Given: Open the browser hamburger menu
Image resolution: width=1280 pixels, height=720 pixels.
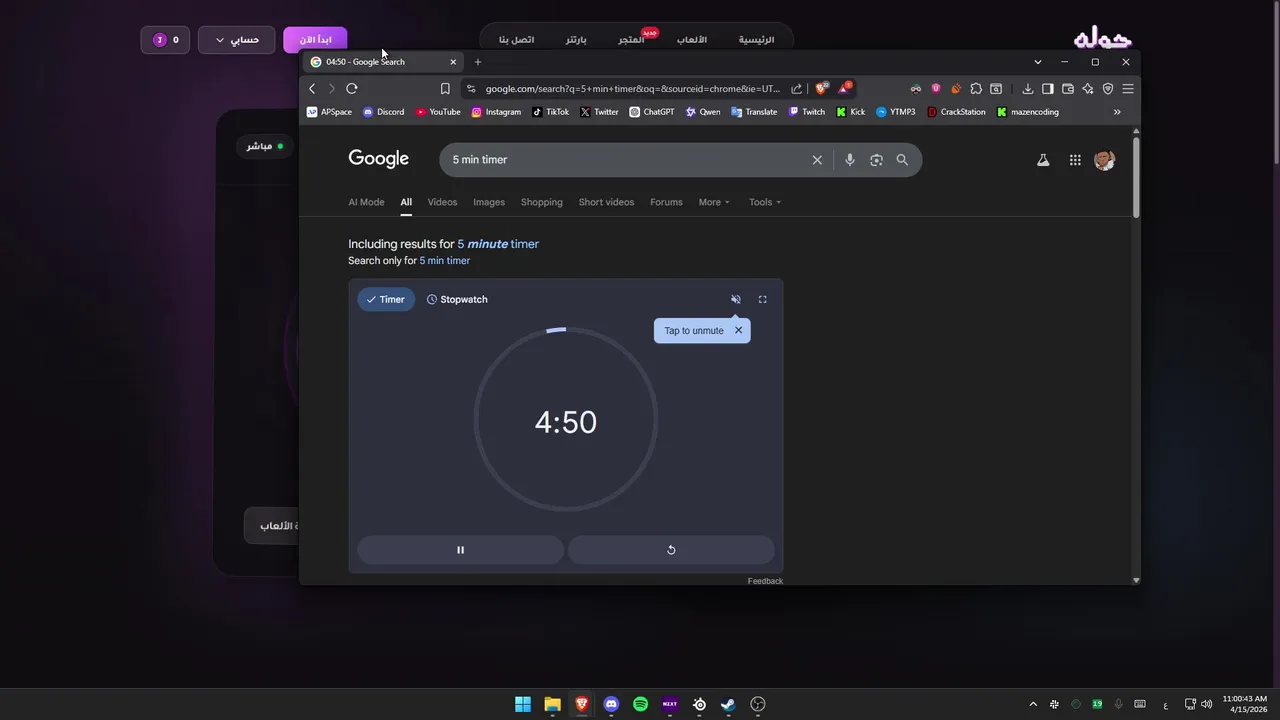Looking at the screenshot, I should (1128, 88).
